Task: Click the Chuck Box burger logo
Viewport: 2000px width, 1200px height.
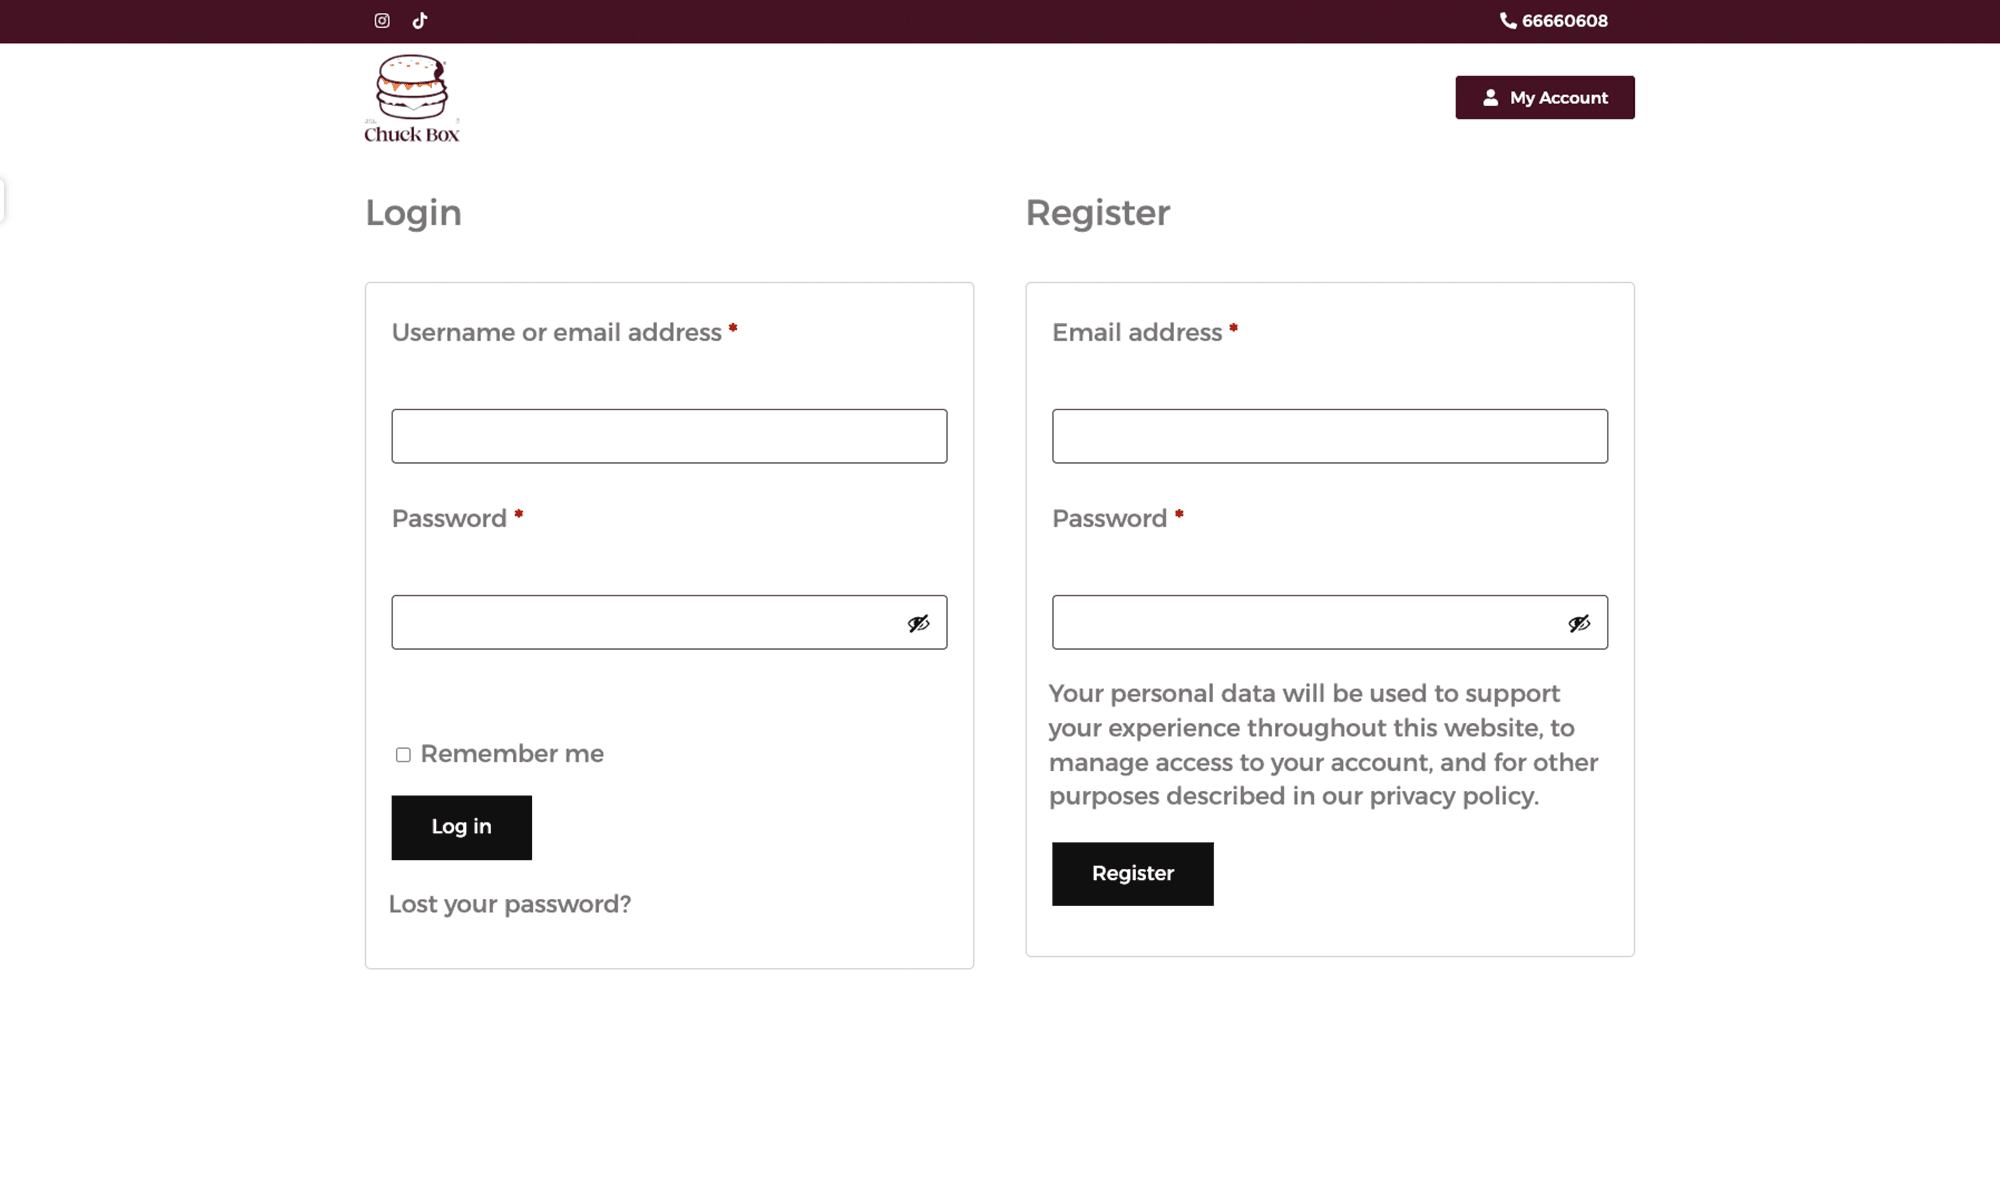Action: click(412, 98)
